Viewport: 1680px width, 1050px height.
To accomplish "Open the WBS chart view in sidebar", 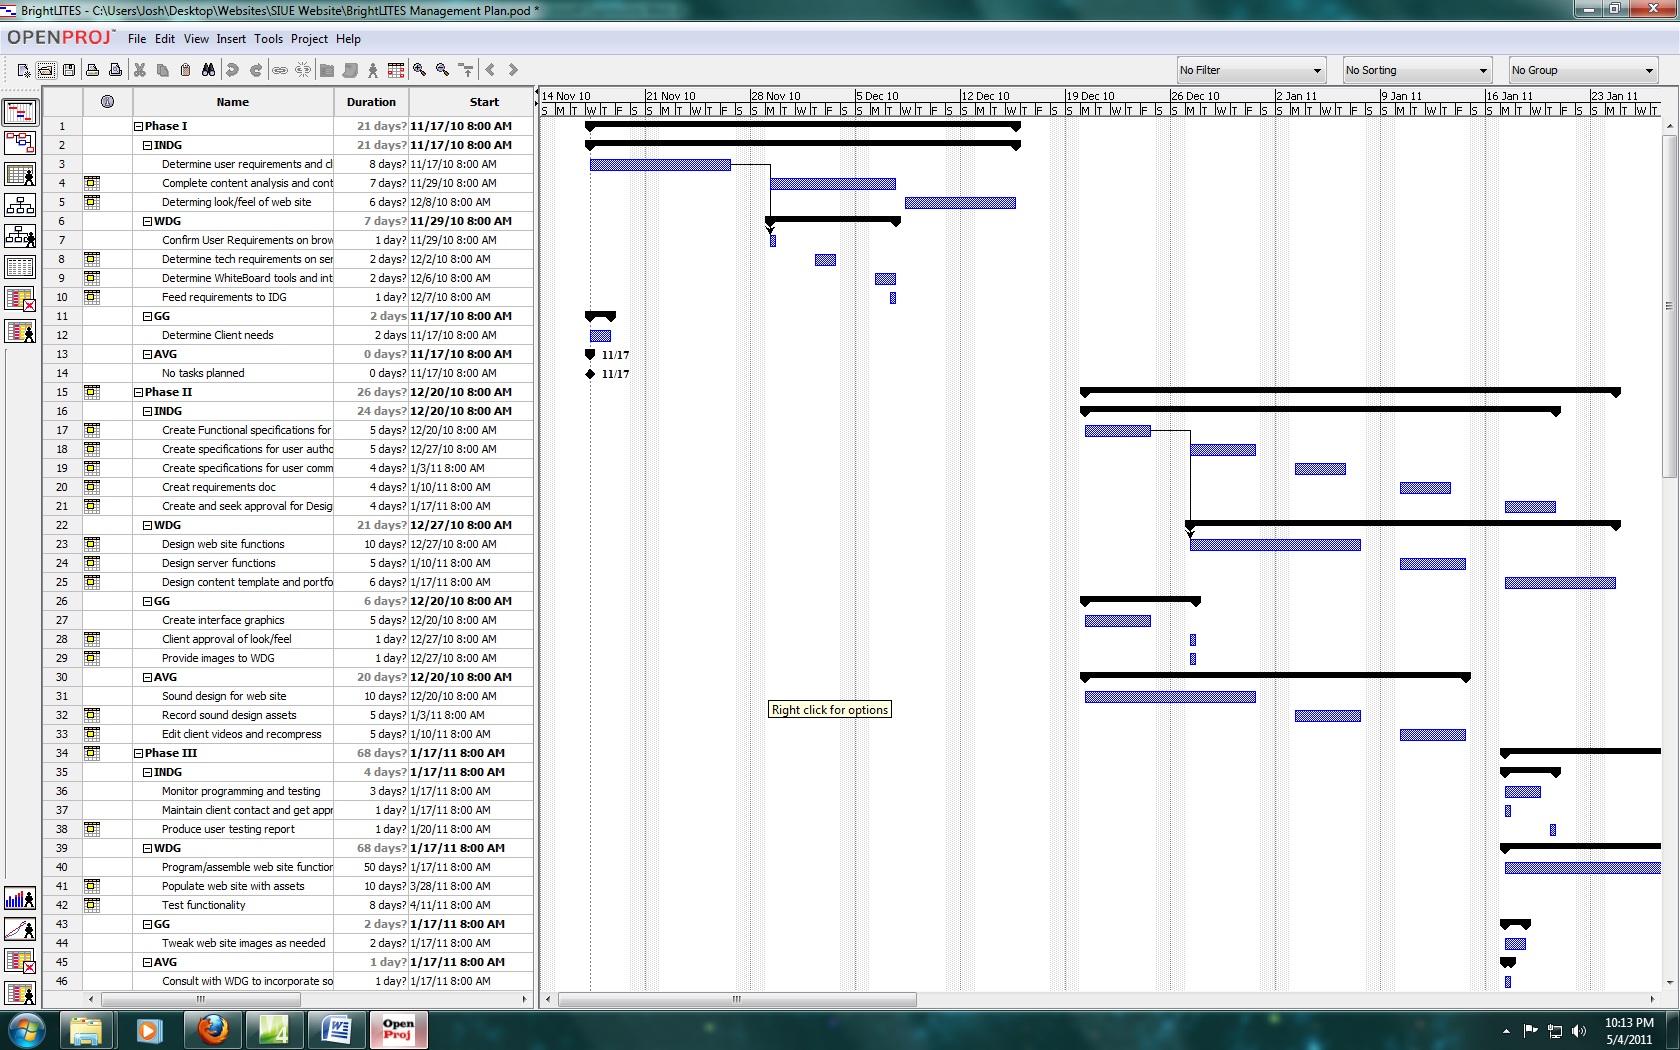I will click(x=20, y=205).
